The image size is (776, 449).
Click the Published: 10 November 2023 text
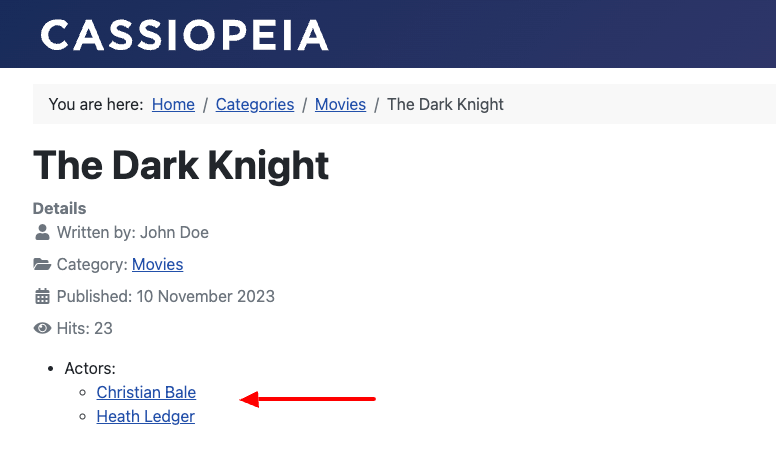(x=166, y=297)
